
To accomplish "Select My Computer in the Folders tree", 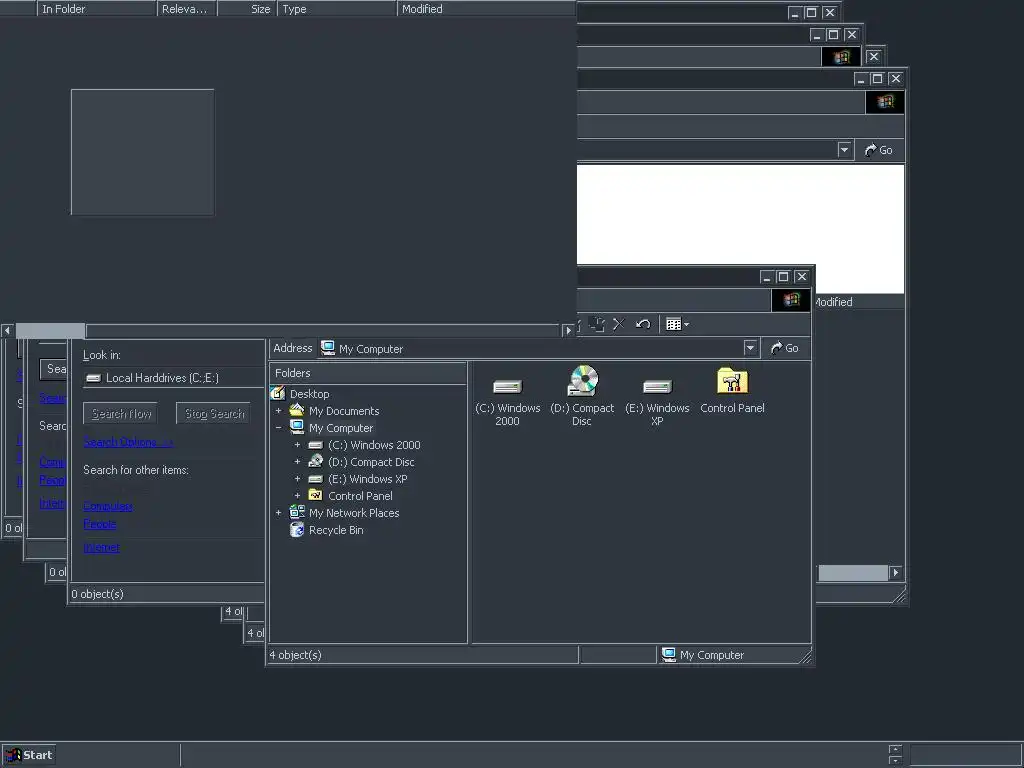I will [x=341, y=428].
